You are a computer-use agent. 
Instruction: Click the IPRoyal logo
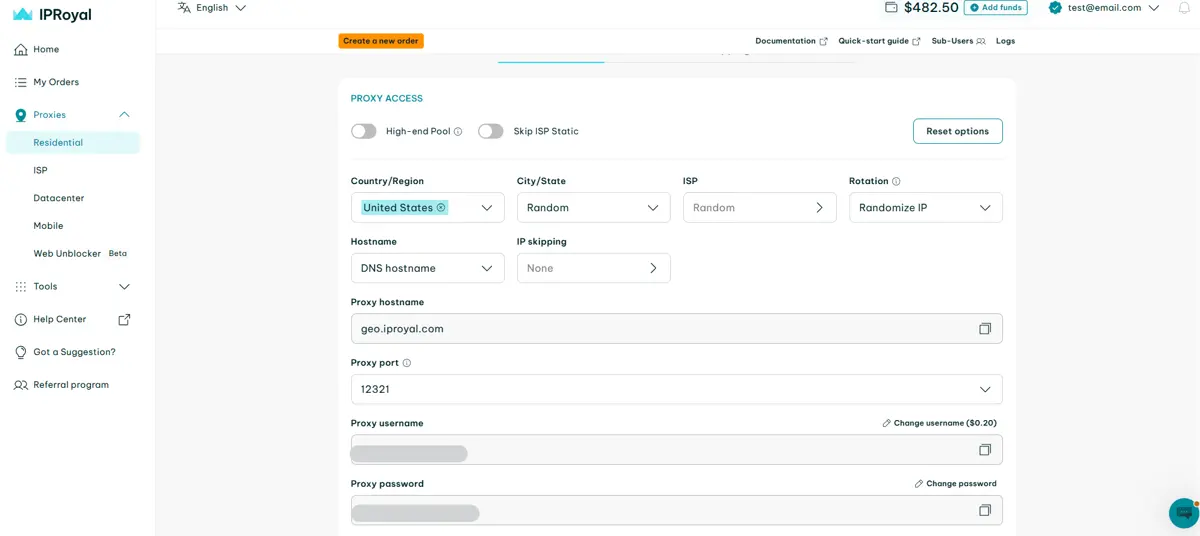[x=52, y=15]
